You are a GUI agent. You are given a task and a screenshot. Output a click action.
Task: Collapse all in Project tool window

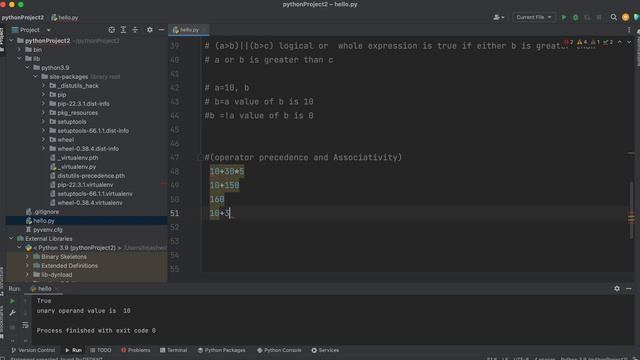click(x=135, y=30)
